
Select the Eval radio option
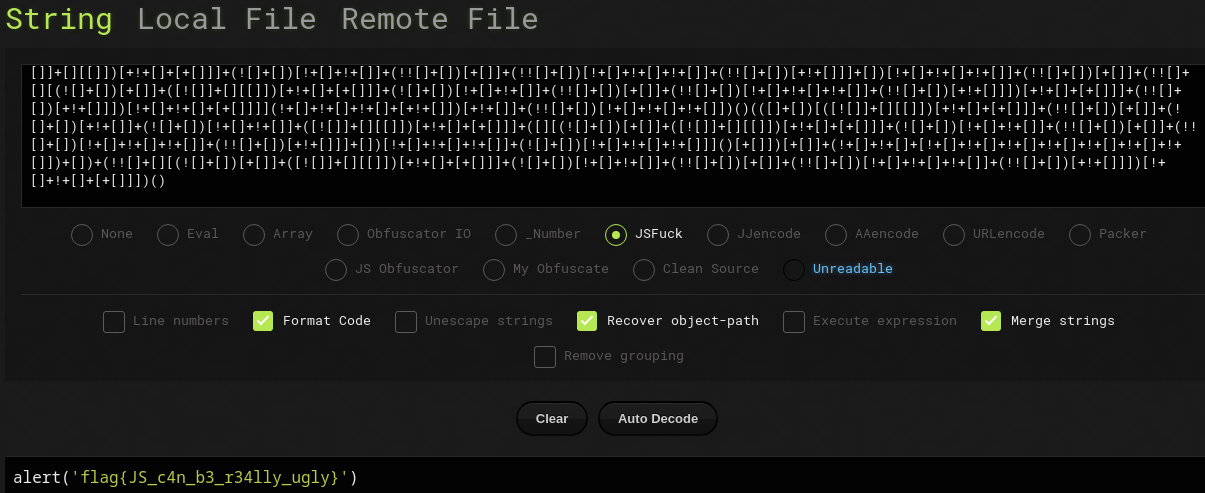[168, 234]
